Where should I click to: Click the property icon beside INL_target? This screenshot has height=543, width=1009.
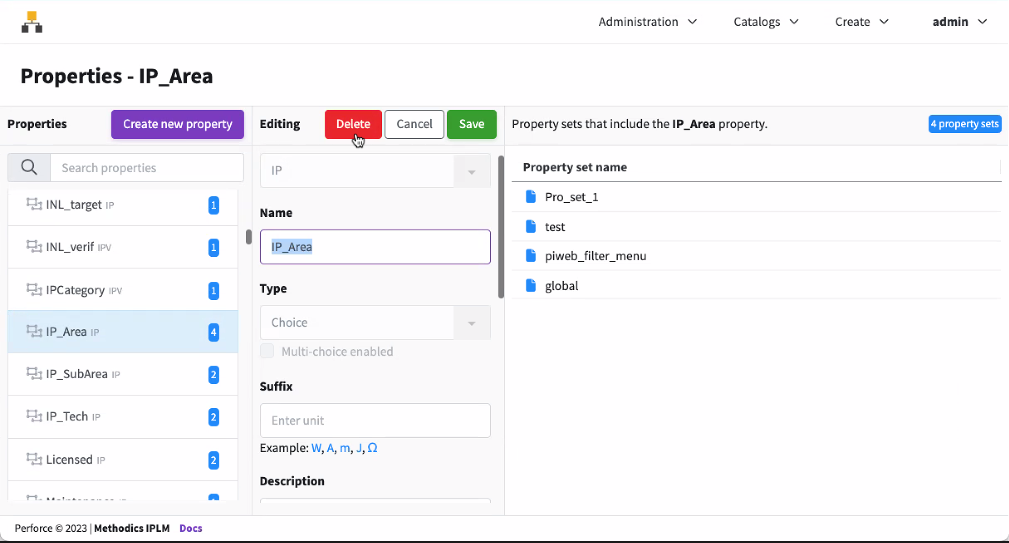tap(33, 205)
